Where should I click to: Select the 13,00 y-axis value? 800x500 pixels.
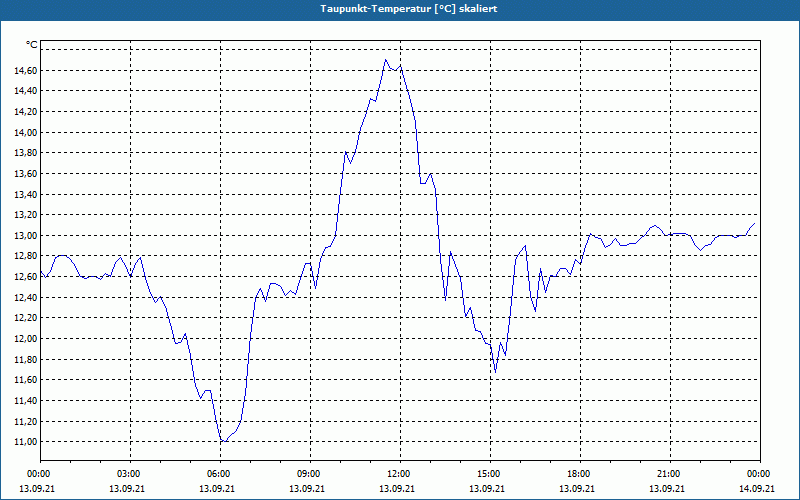click(x=26, y=235)
